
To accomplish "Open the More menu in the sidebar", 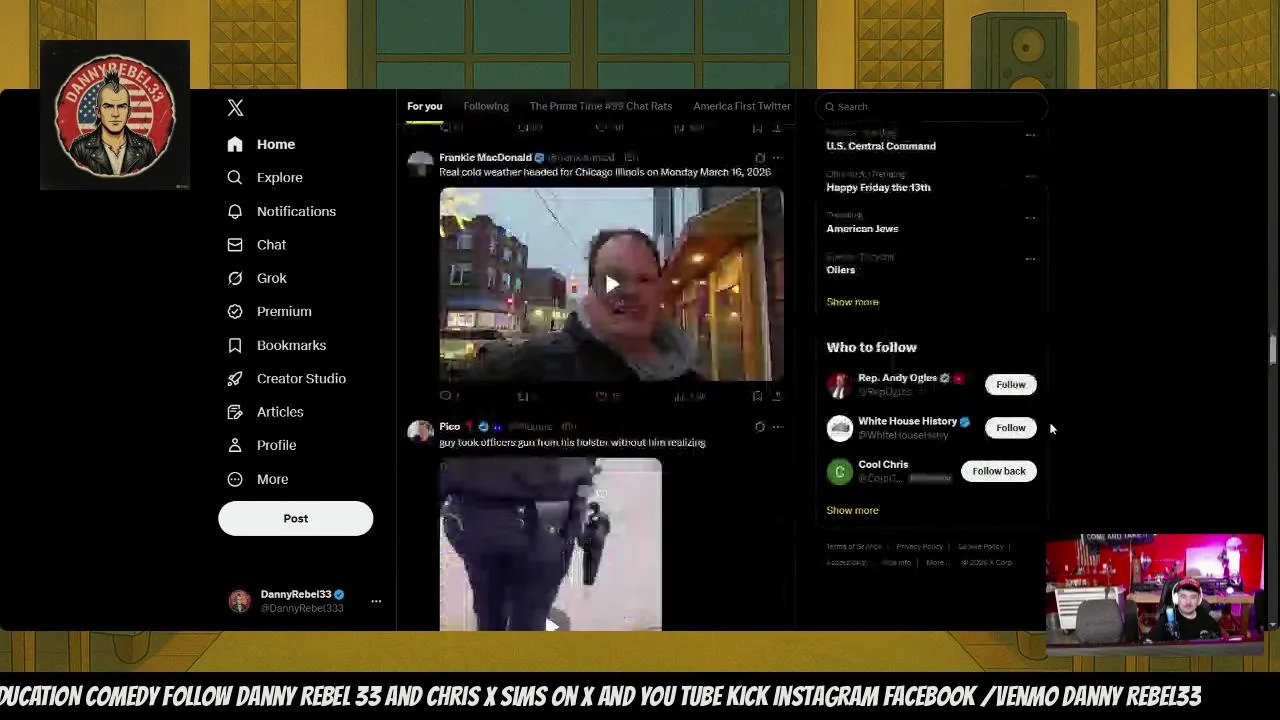I will pos(258,479).
